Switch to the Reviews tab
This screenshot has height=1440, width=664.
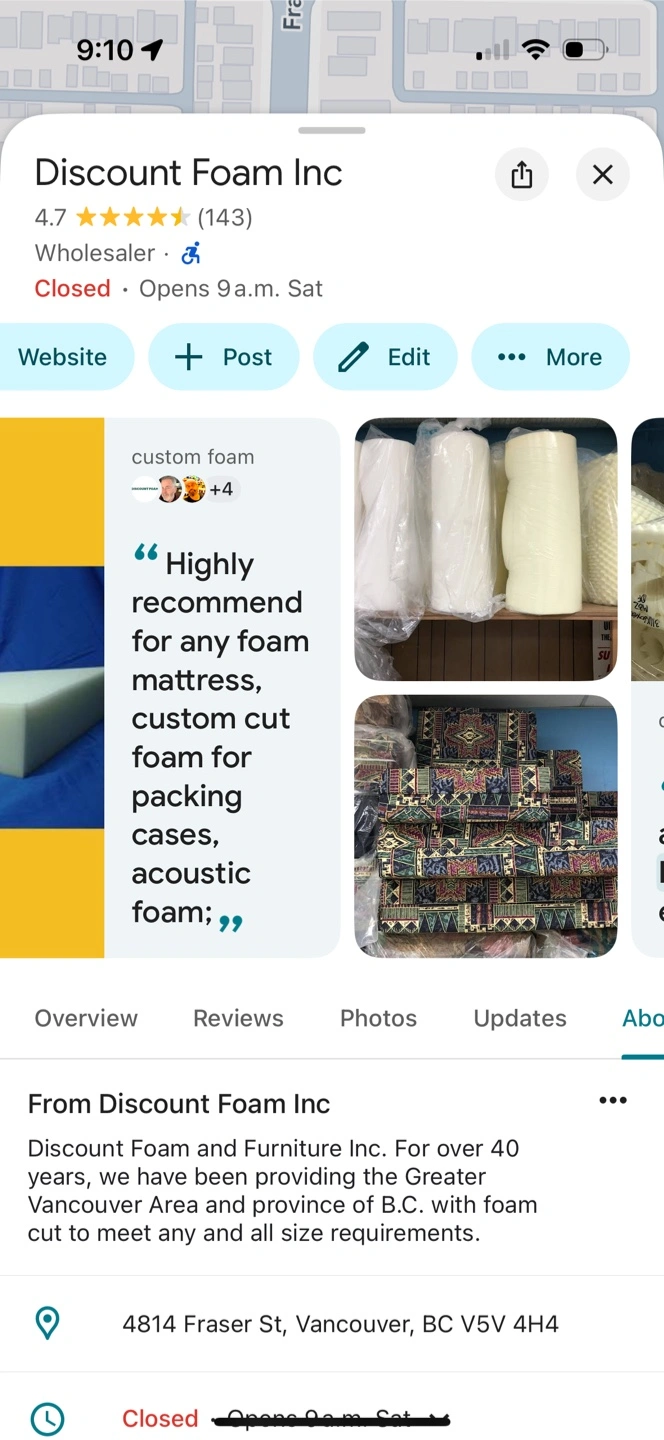coord(238,1018)
